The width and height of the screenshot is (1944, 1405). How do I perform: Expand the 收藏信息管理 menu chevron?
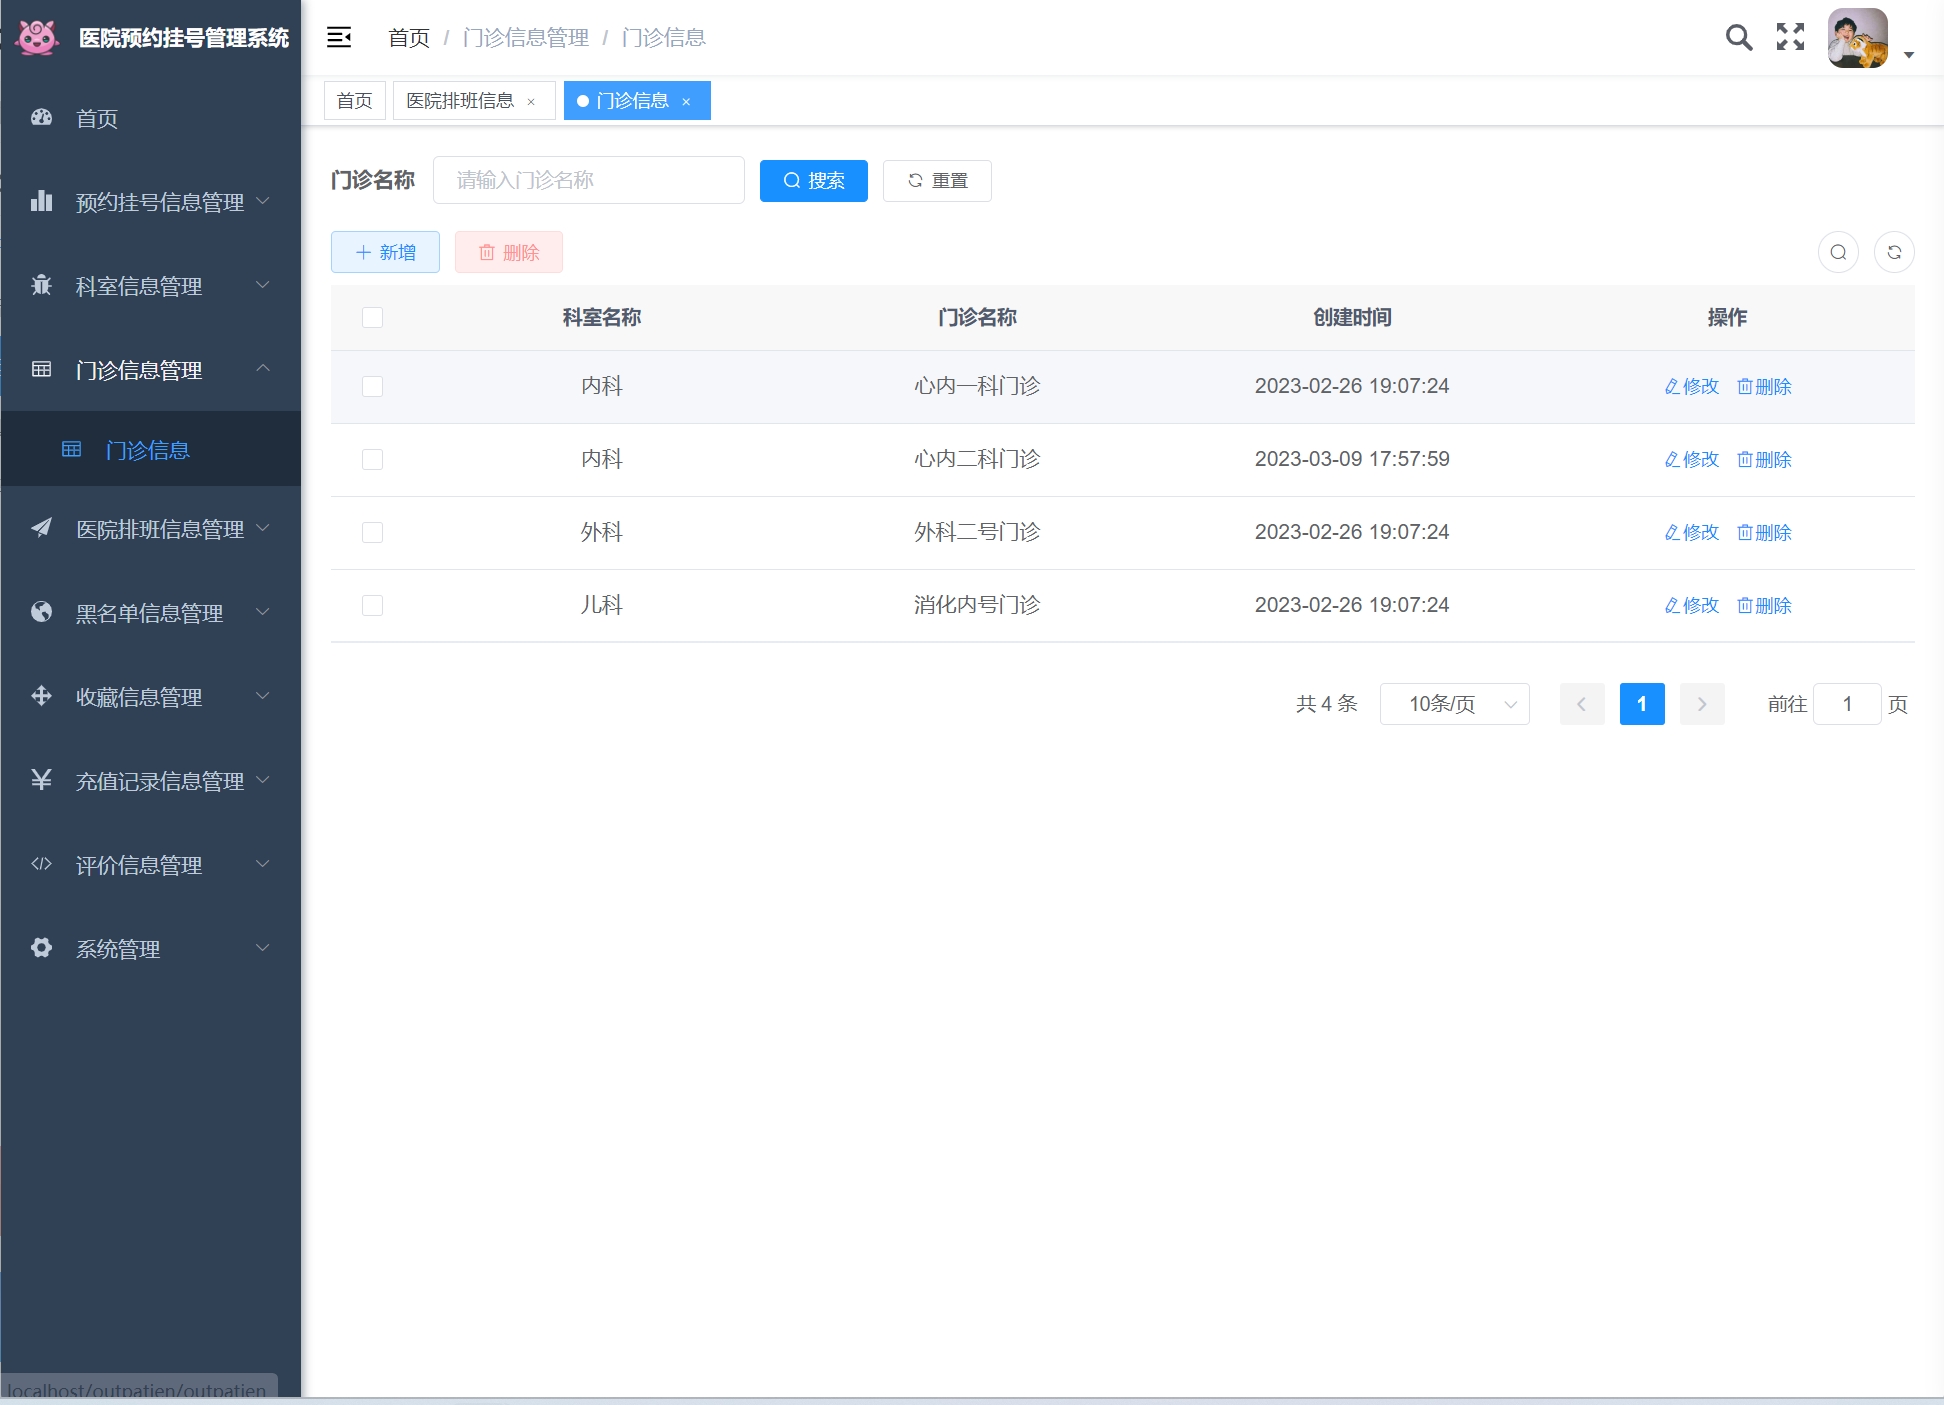click(x=263, y=695)
